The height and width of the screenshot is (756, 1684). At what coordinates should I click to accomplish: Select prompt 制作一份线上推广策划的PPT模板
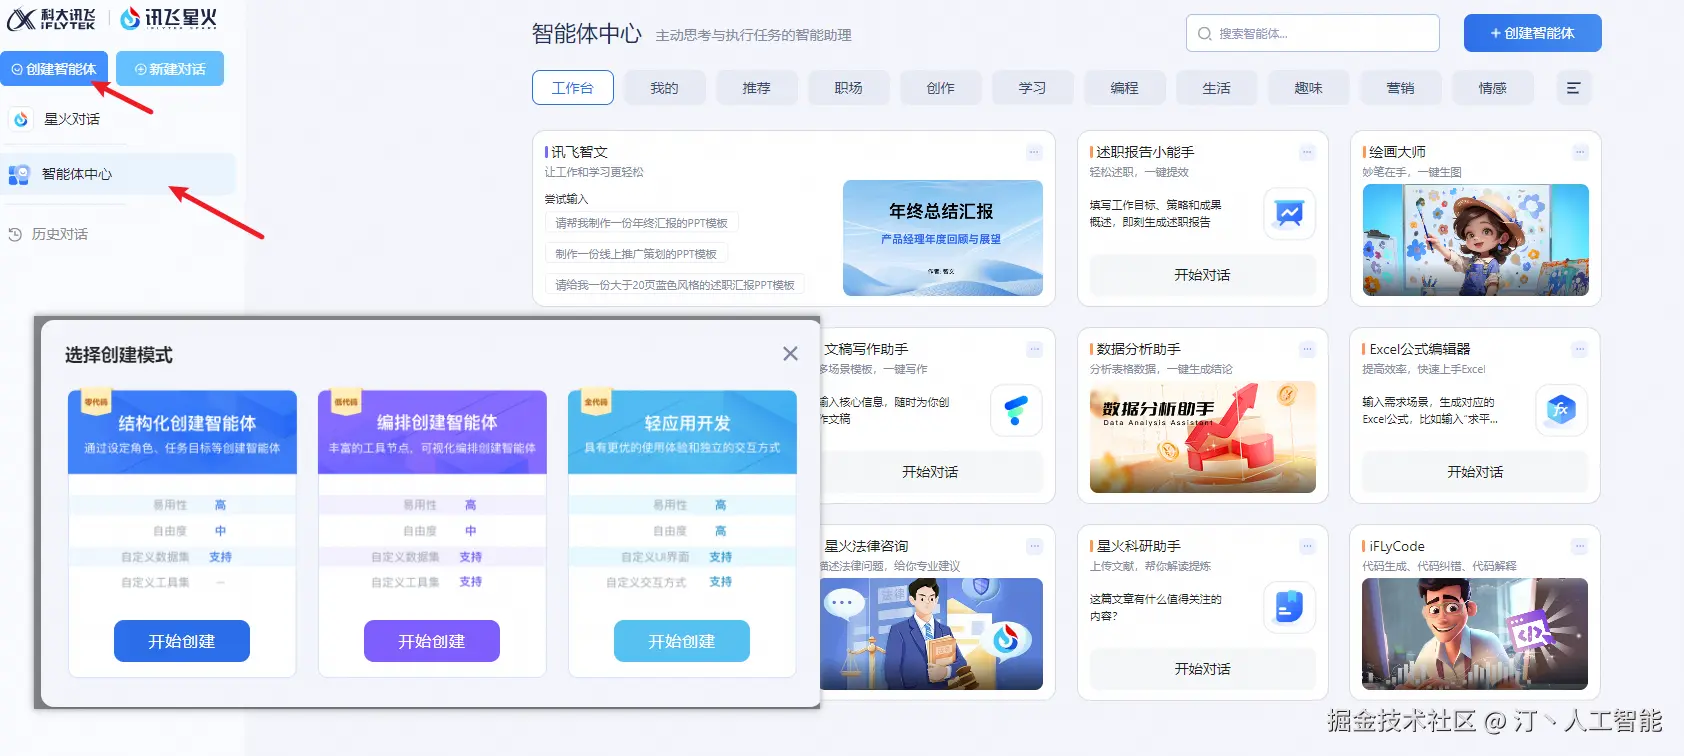[636, 254]
